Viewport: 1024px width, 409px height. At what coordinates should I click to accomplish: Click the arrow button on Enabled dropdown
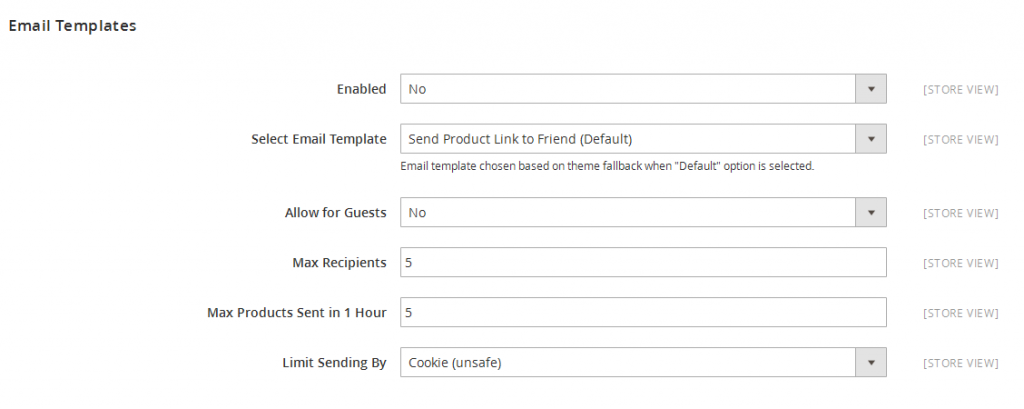coord(871,89)
